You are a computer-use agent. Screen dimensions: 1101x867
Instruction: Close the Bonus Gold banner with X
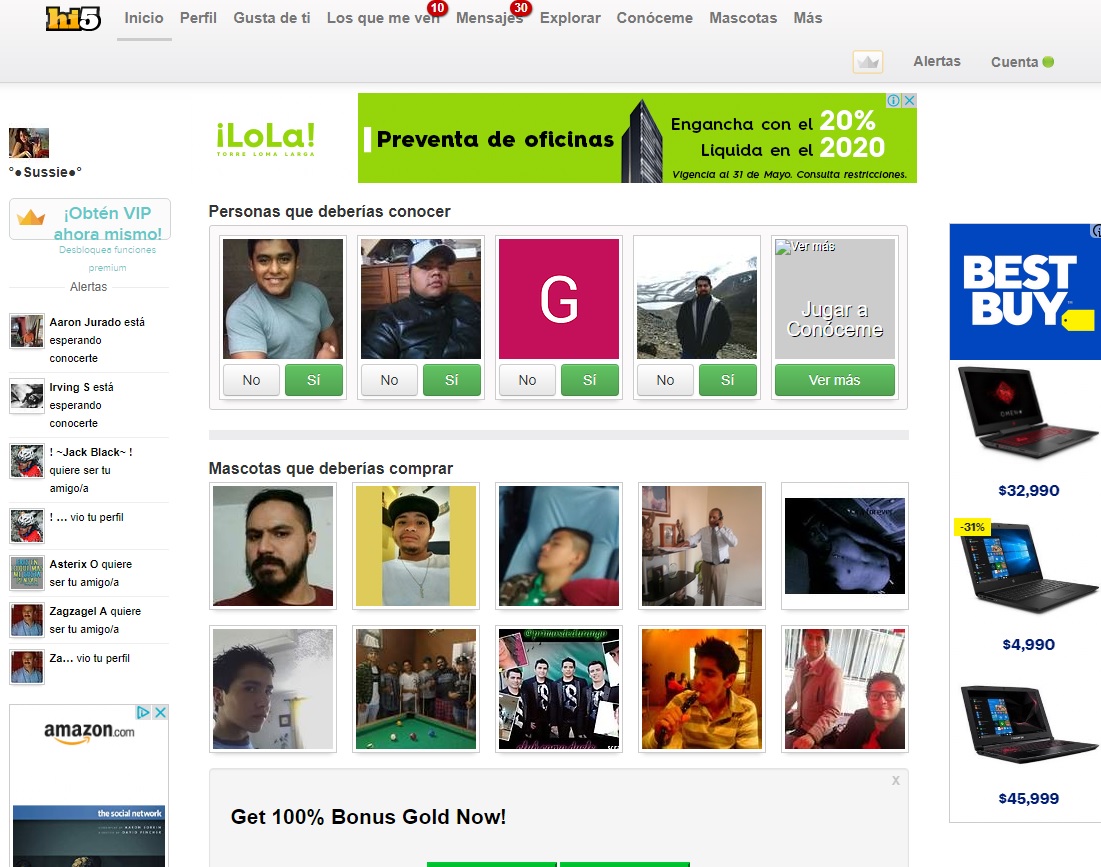pos(896,780)
